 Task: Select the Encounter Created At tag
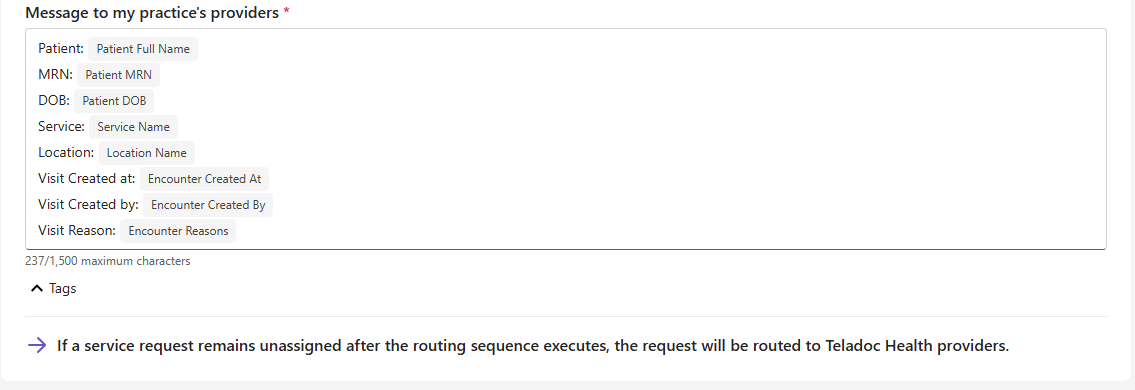click(204, 179)
